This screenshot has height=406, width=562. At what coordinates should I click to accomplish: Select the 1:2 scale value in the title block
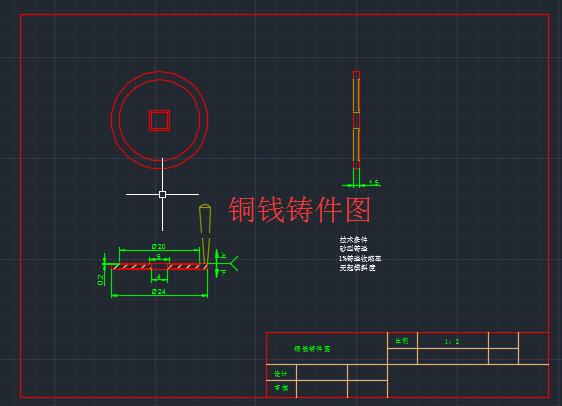pos(452,341)
